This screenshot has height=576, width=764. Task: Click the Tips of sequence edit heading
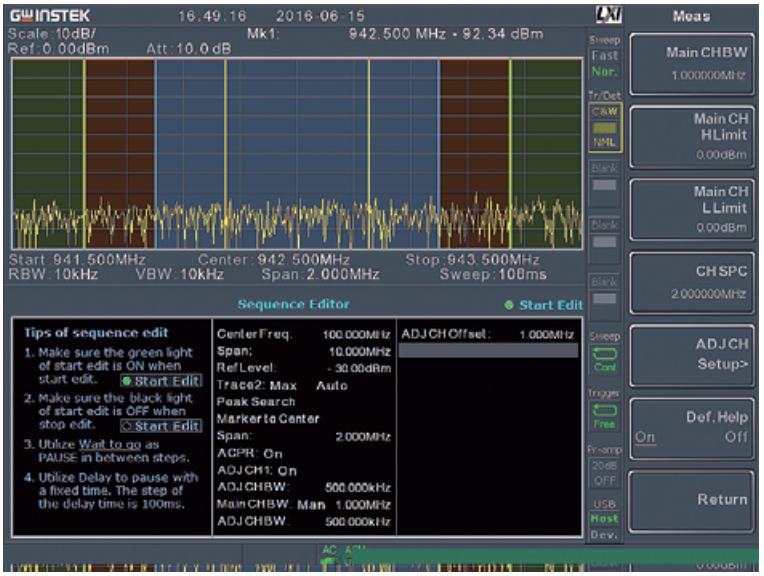click(x=96, y=333)
